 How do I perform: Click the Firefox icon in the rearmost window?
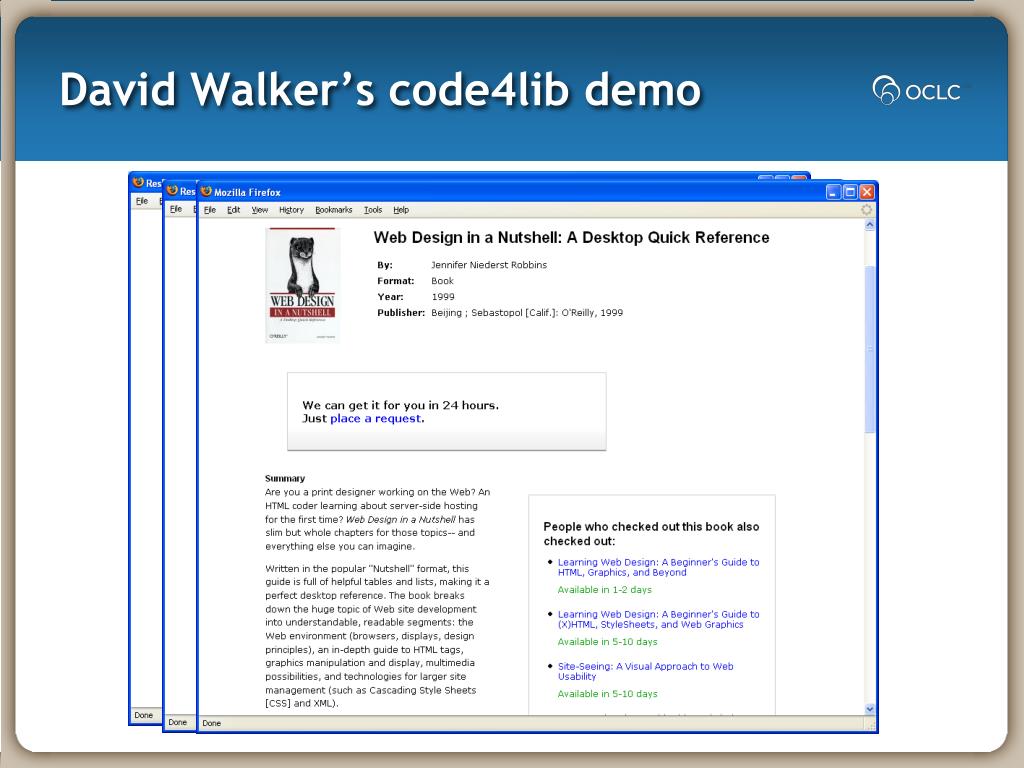pos(138,182)
